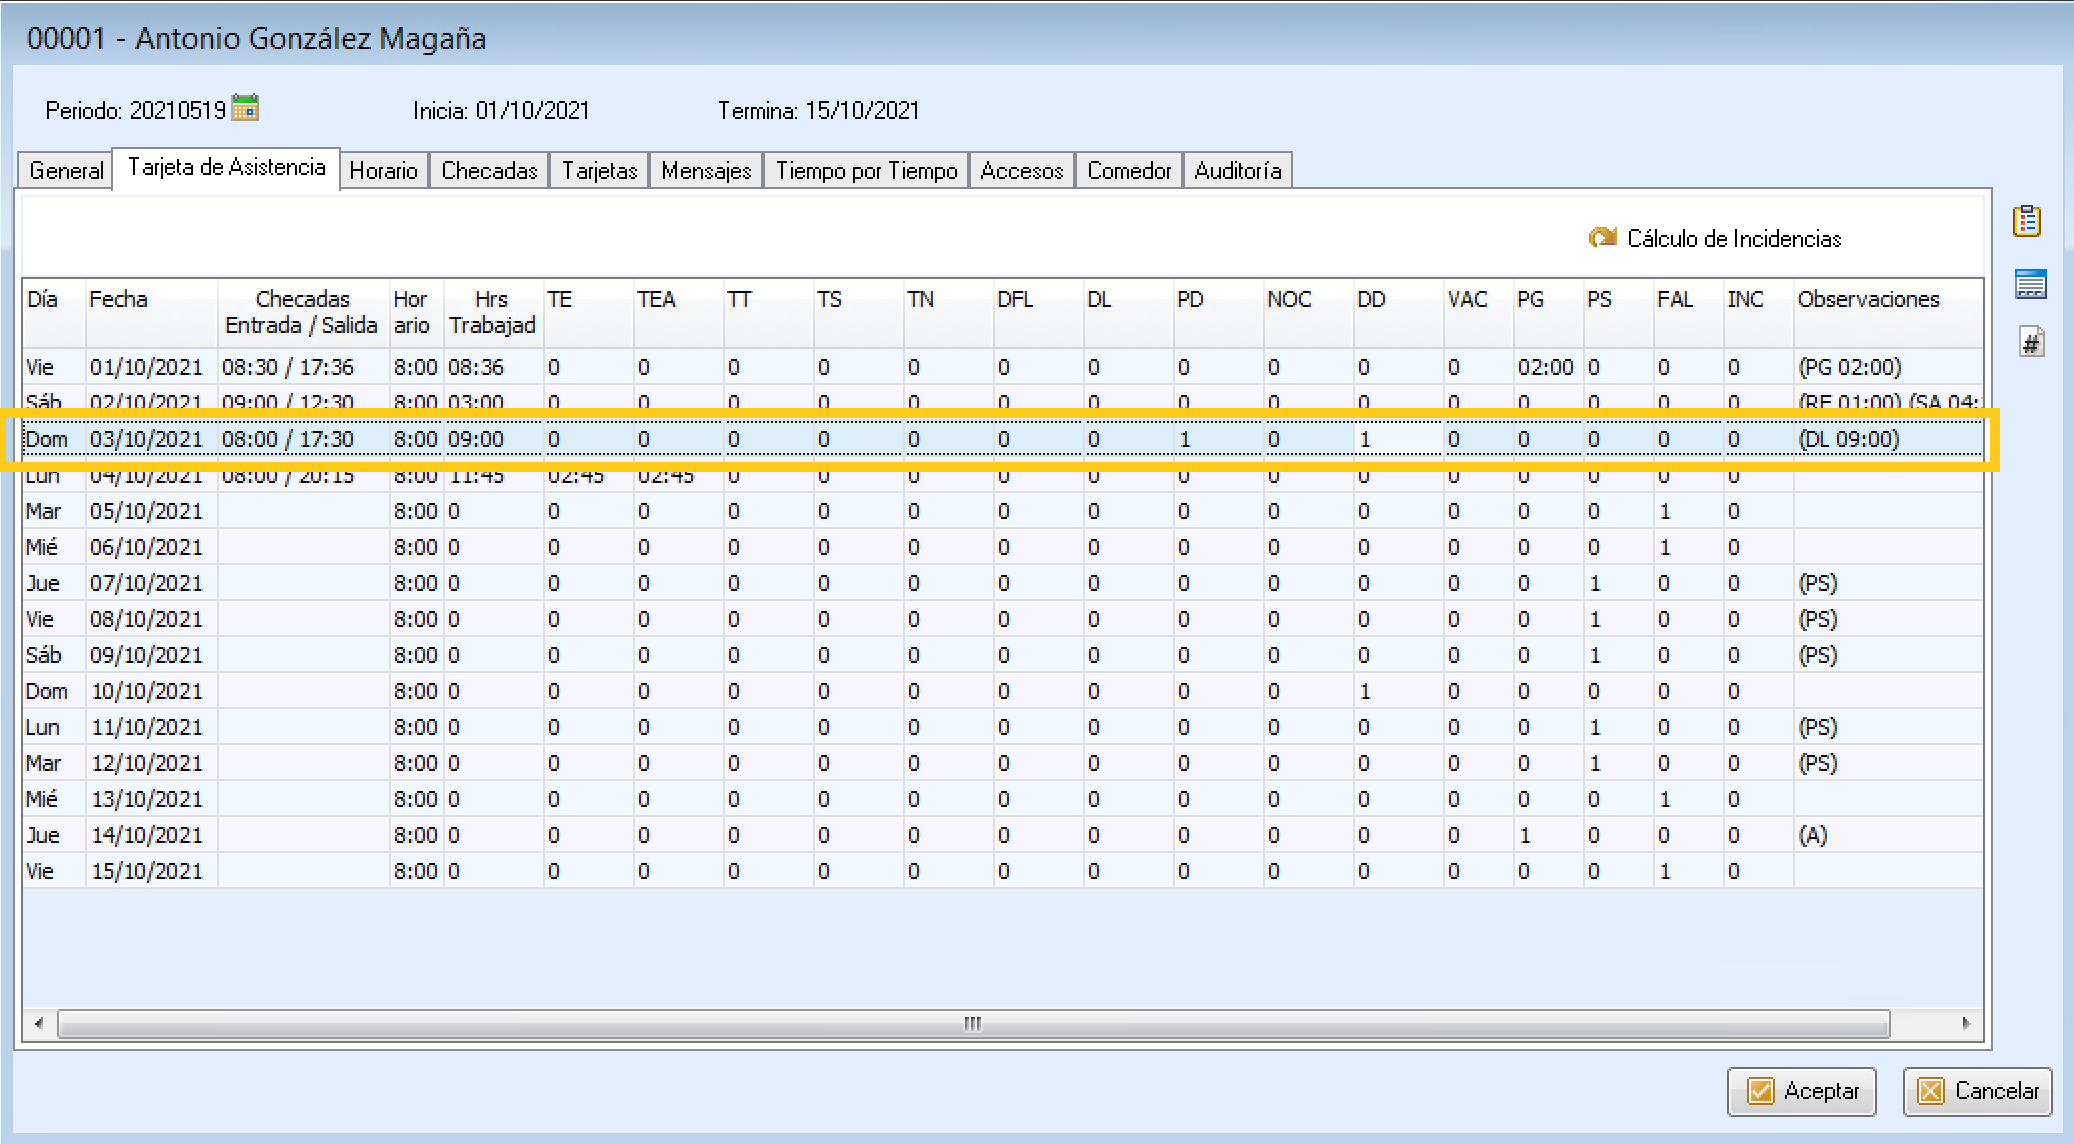
Task: Click the clipboard checklist icon on right
Action: tap(2027, 221)
